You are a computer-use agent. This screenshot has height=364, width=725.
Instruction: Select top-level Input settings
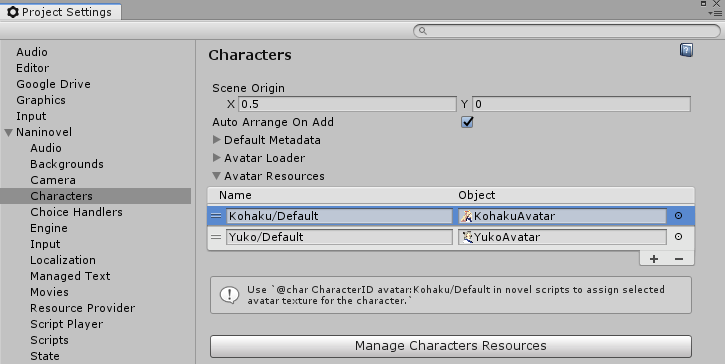31,116
